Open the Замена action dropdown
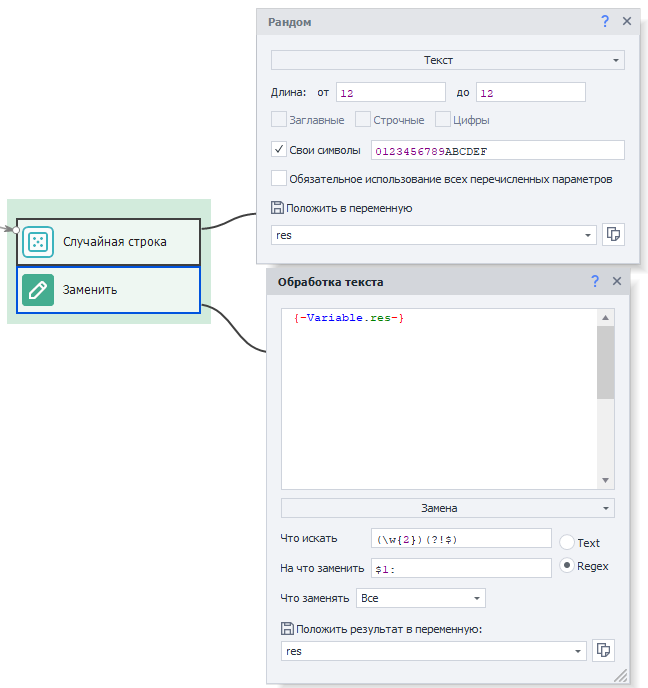The height and width of the screenshot is (688, 648). (447, 508)
